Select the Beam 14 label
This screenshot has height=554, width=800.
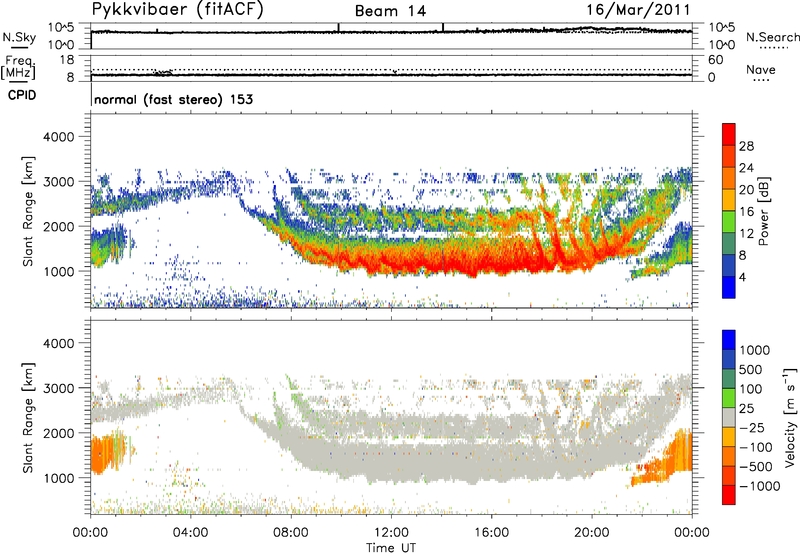pyautogui.click(x=390, y=11)
